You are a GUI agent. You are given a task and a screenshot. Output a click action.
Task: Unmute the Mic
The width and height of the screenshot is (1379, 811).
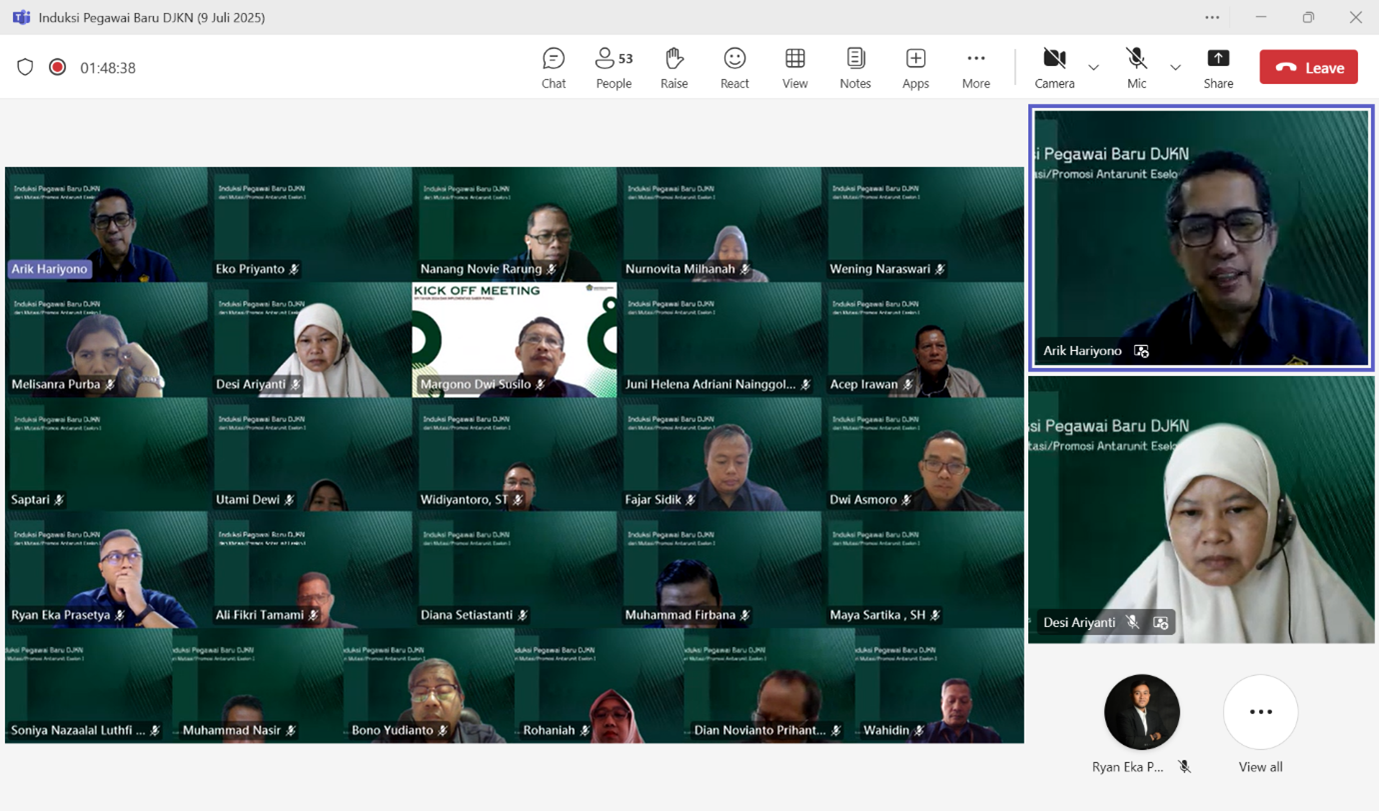click(1136, 67)
